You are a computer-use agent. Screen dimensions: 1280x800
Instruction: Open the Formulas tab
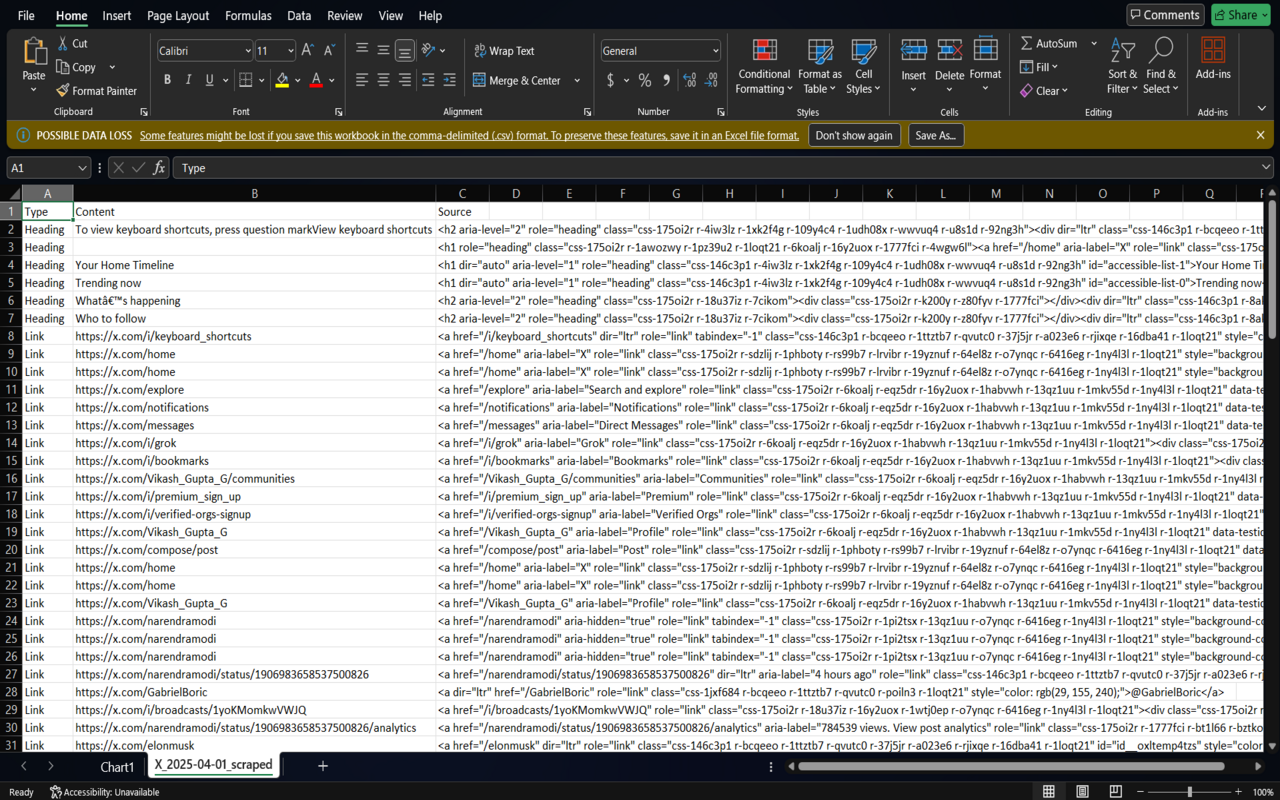[x=248, y=15]
